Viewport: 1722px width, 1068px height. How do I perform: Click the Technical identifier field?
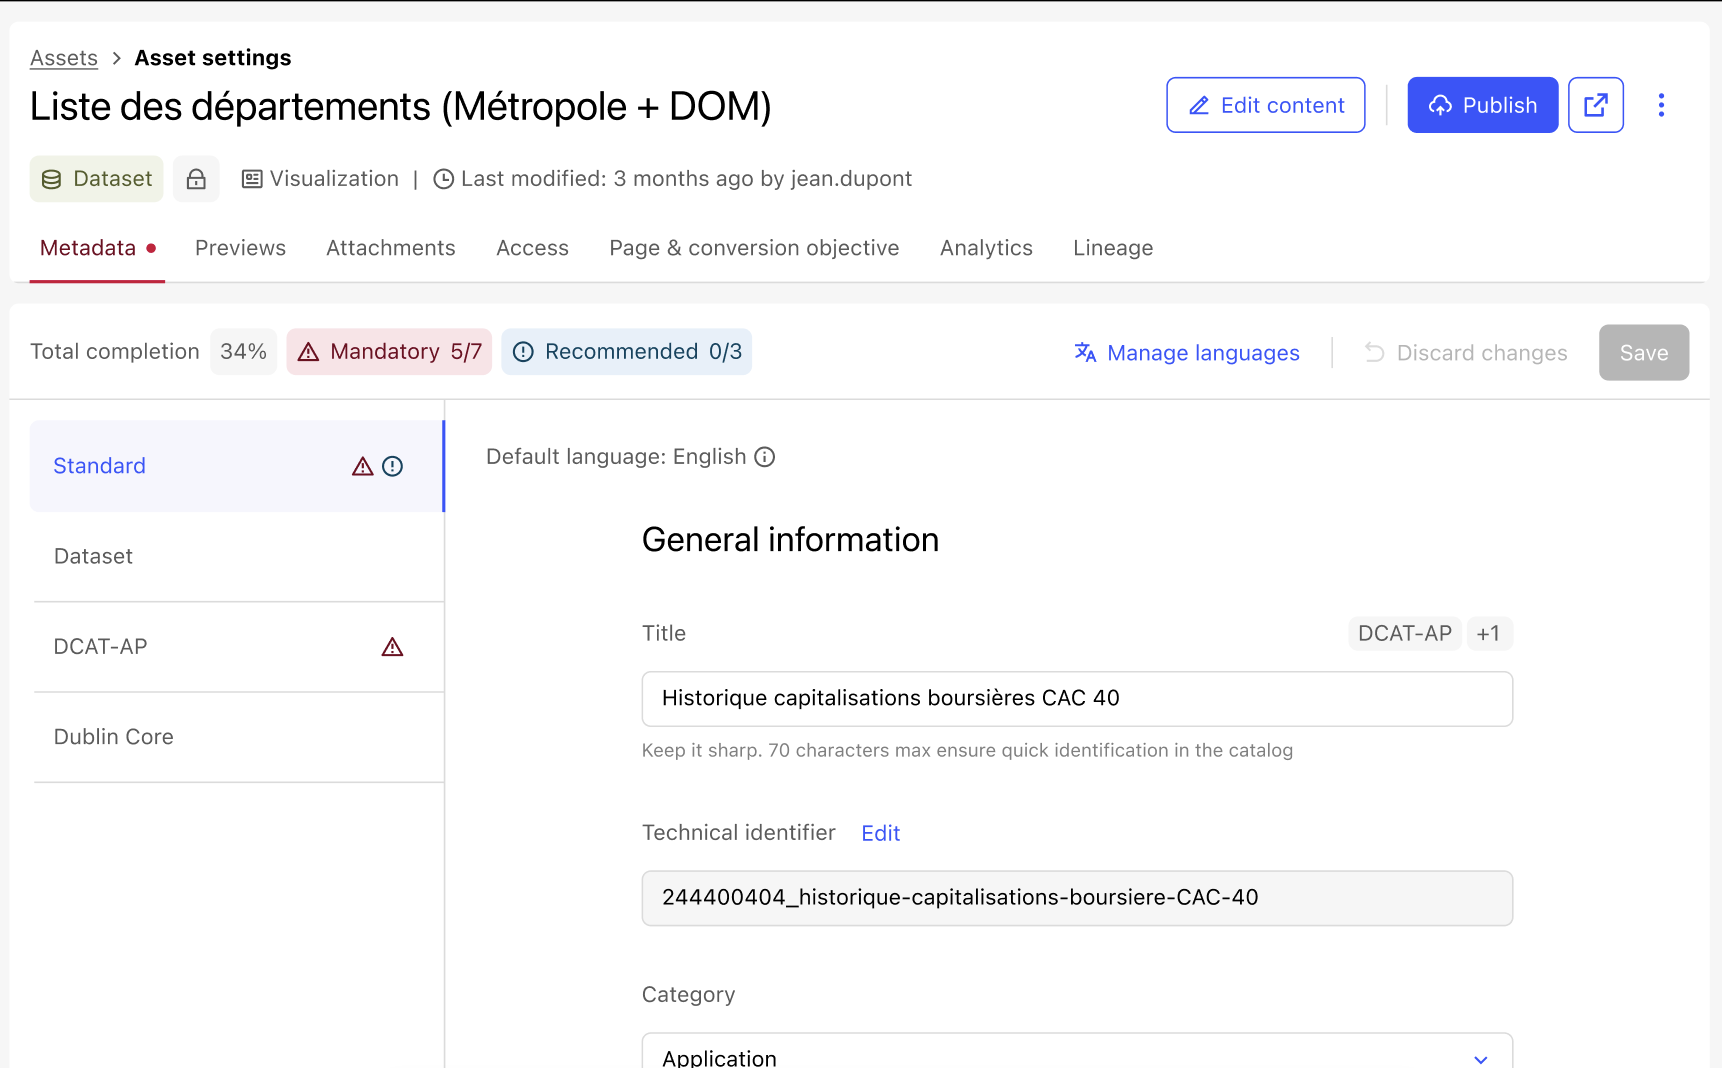1077,898
